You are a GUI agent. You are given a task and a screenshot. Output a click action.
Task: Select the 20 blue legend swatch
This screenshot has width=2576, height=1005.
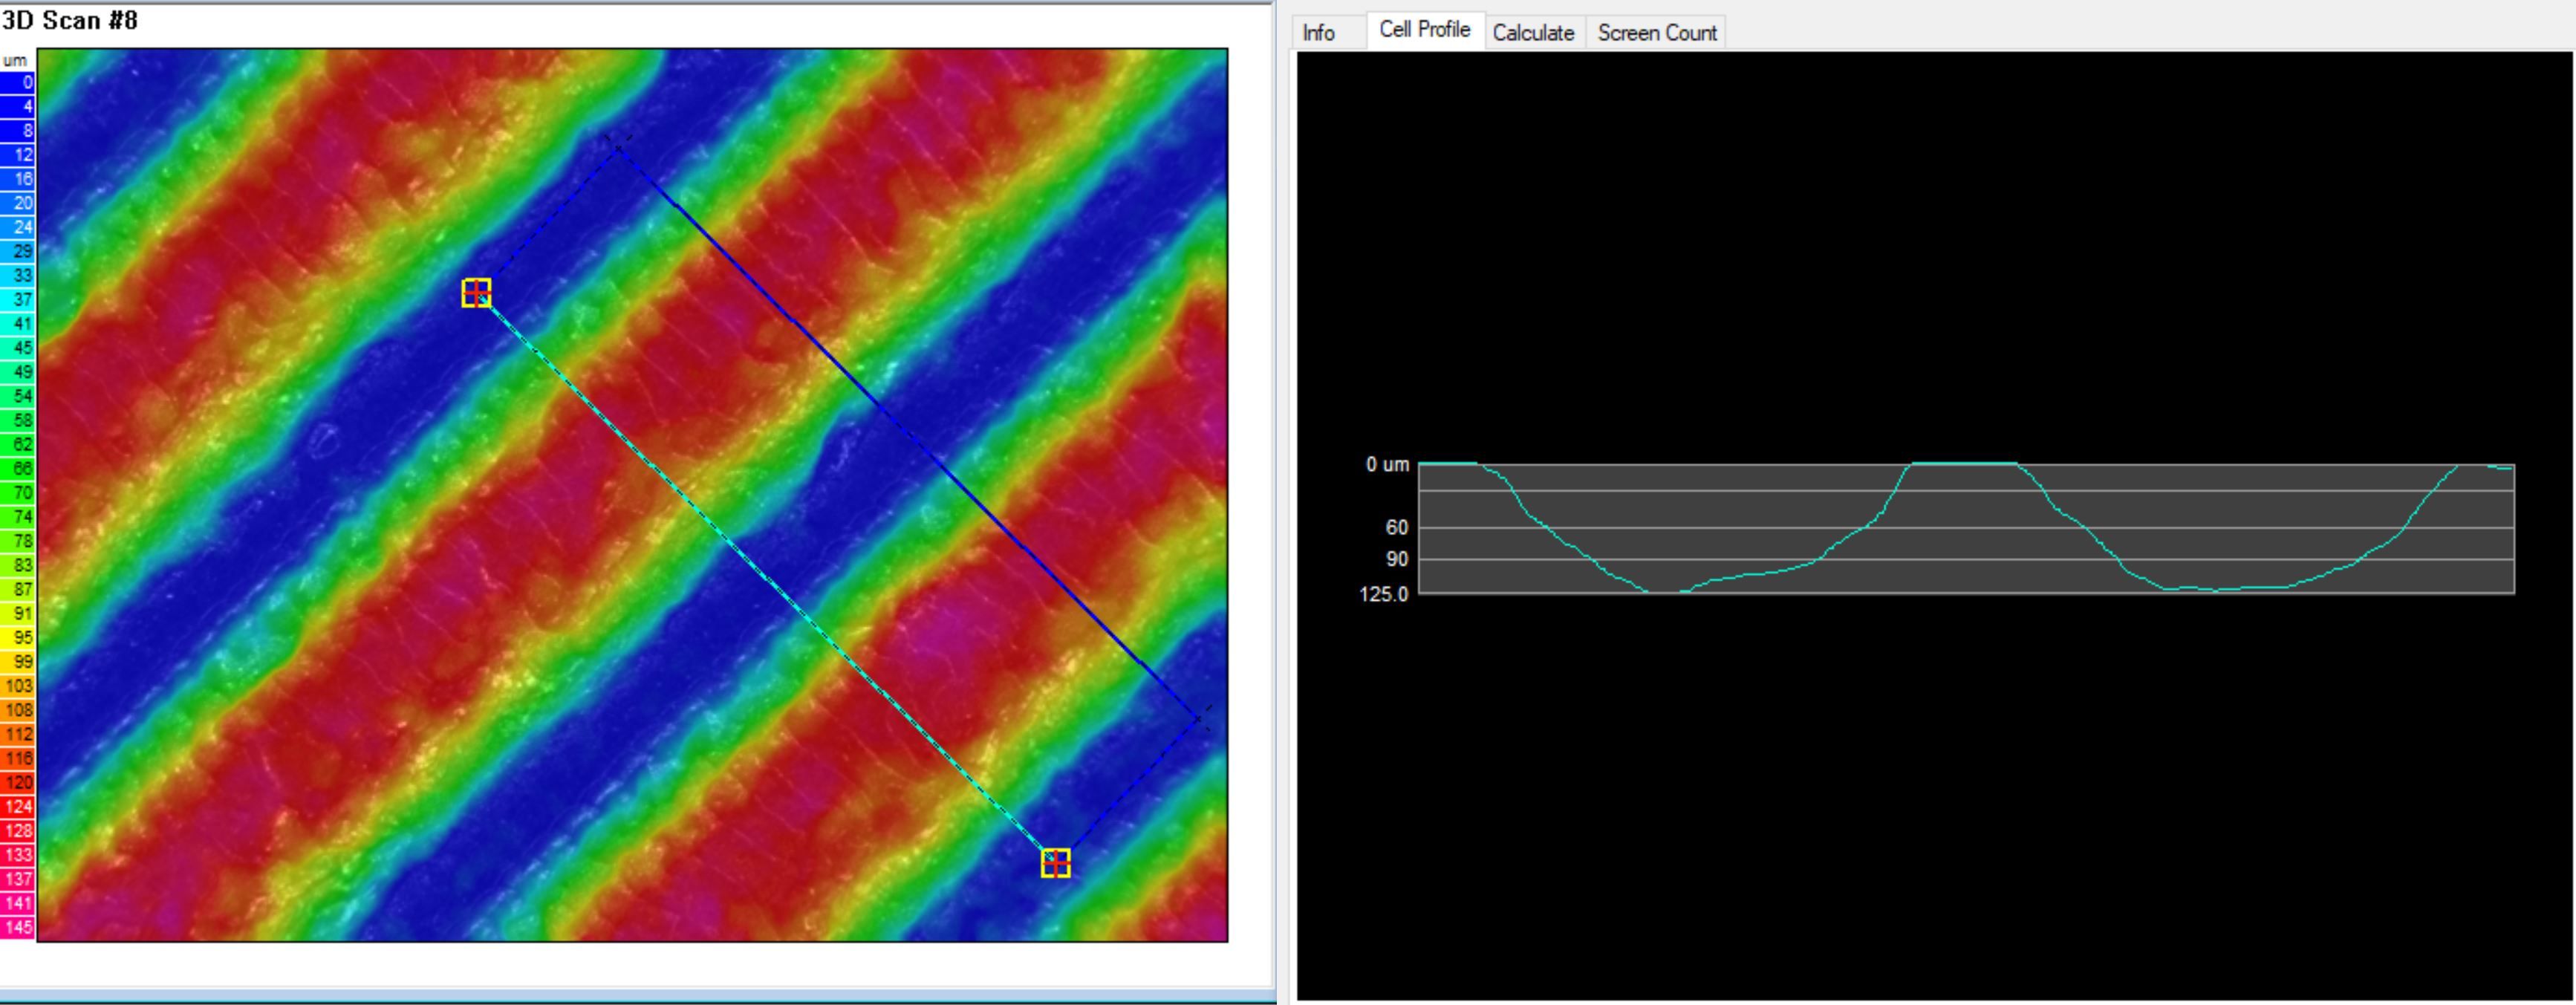(18, 203)
